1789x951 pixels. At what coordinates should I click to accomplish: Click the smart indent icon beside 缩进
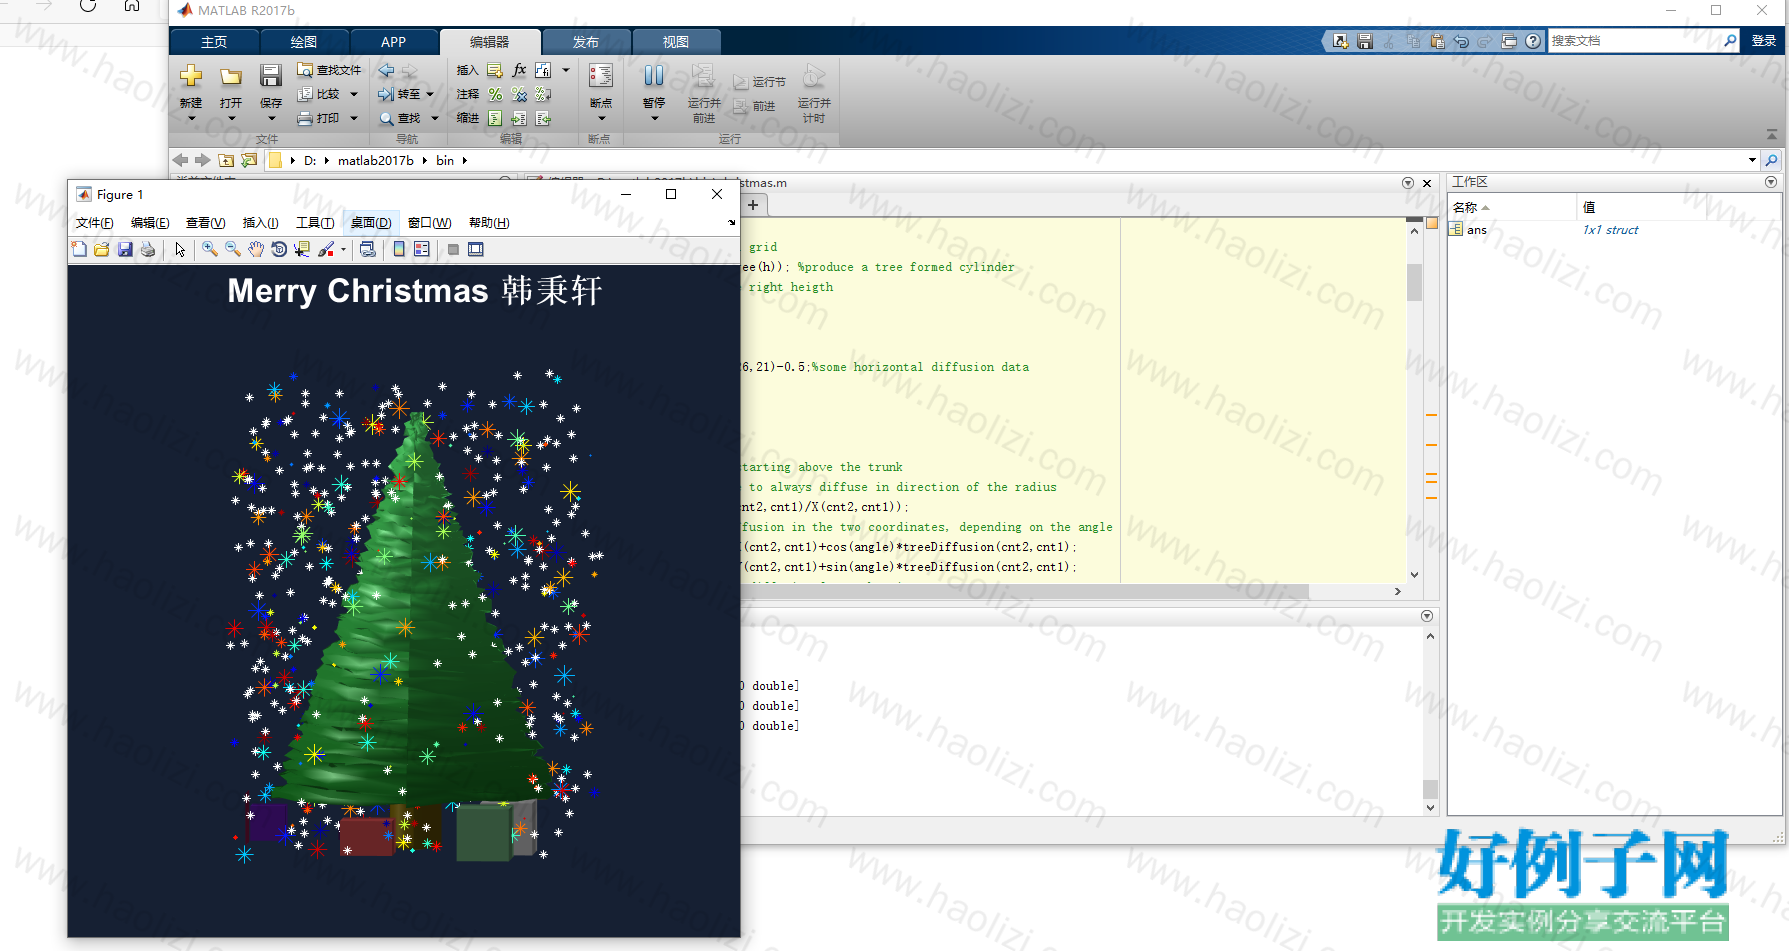tap(495, 118)
